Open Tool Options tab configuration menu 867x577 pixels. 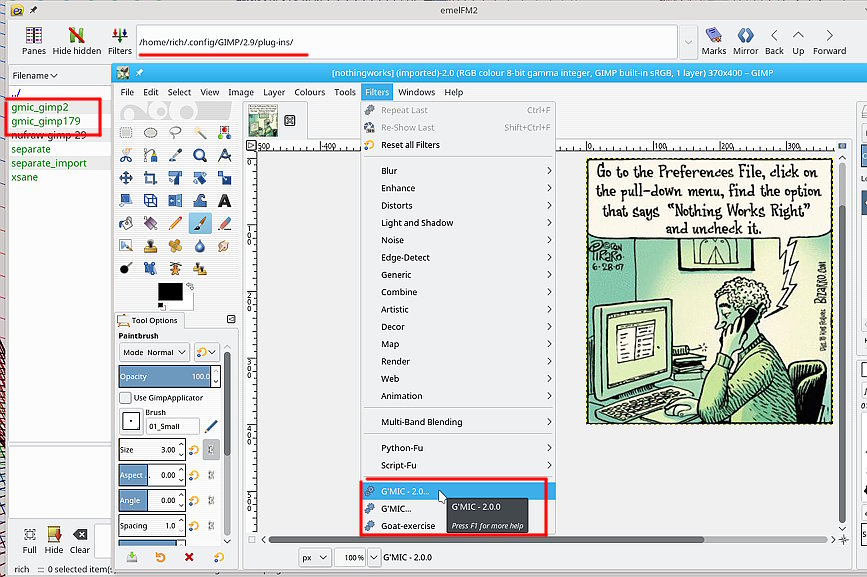tap(231, 319)
